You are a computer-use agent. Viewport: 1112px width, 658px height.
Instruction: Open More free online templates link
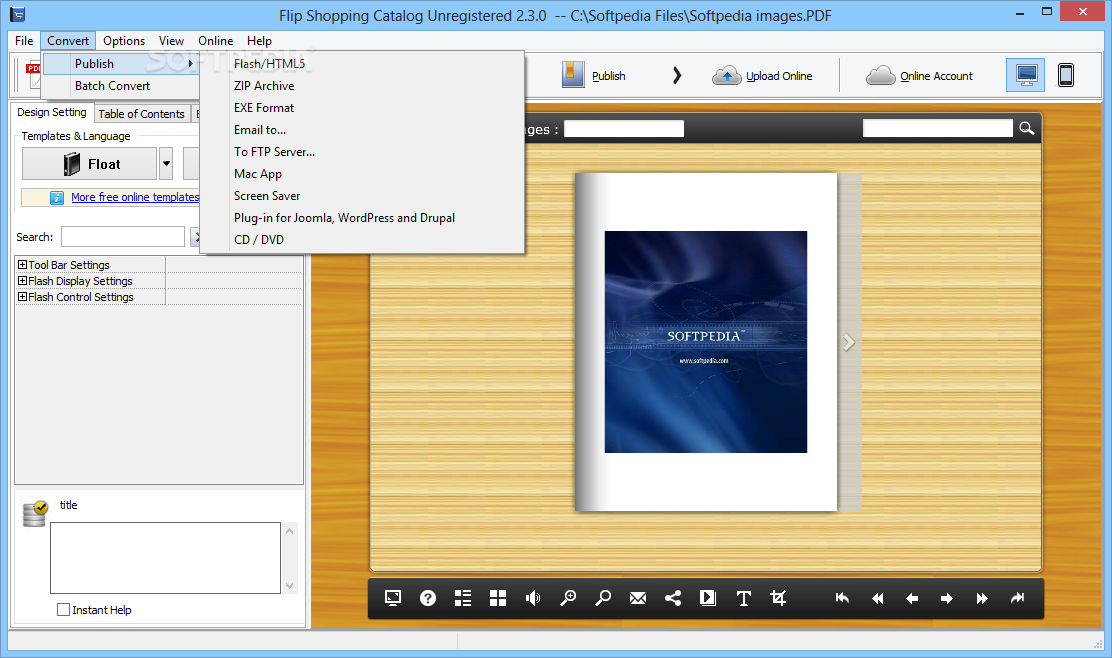click(135, 197)
